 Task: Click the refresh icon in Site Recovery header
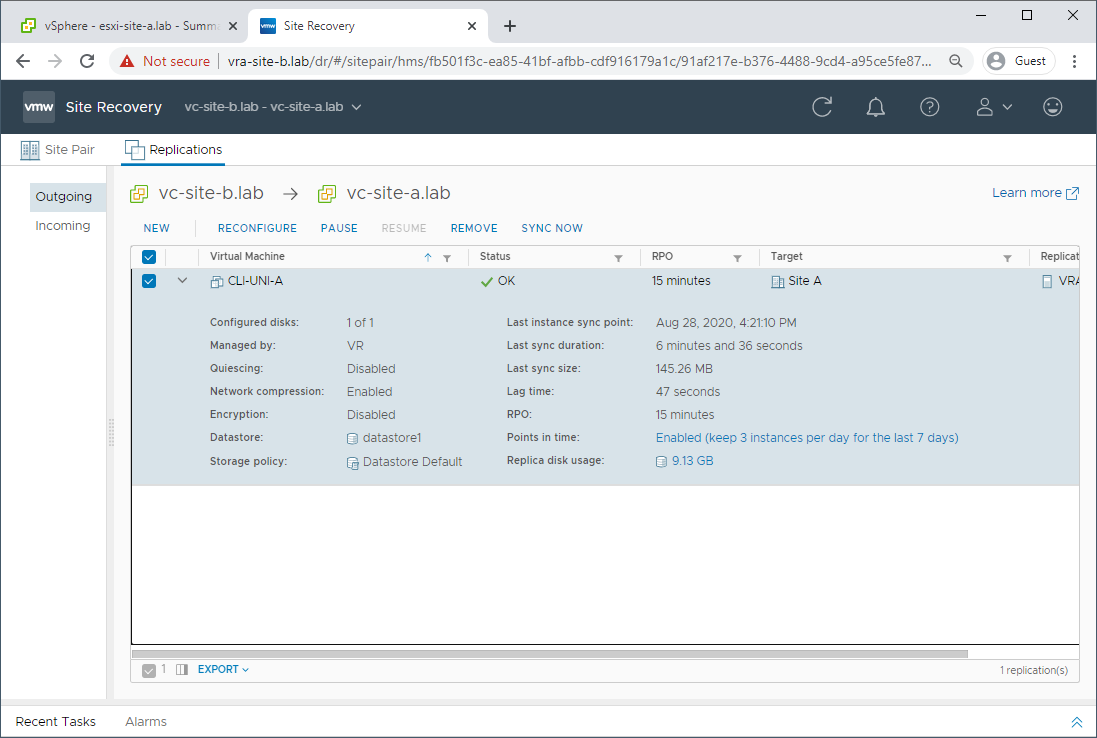[x=822, y=107]
